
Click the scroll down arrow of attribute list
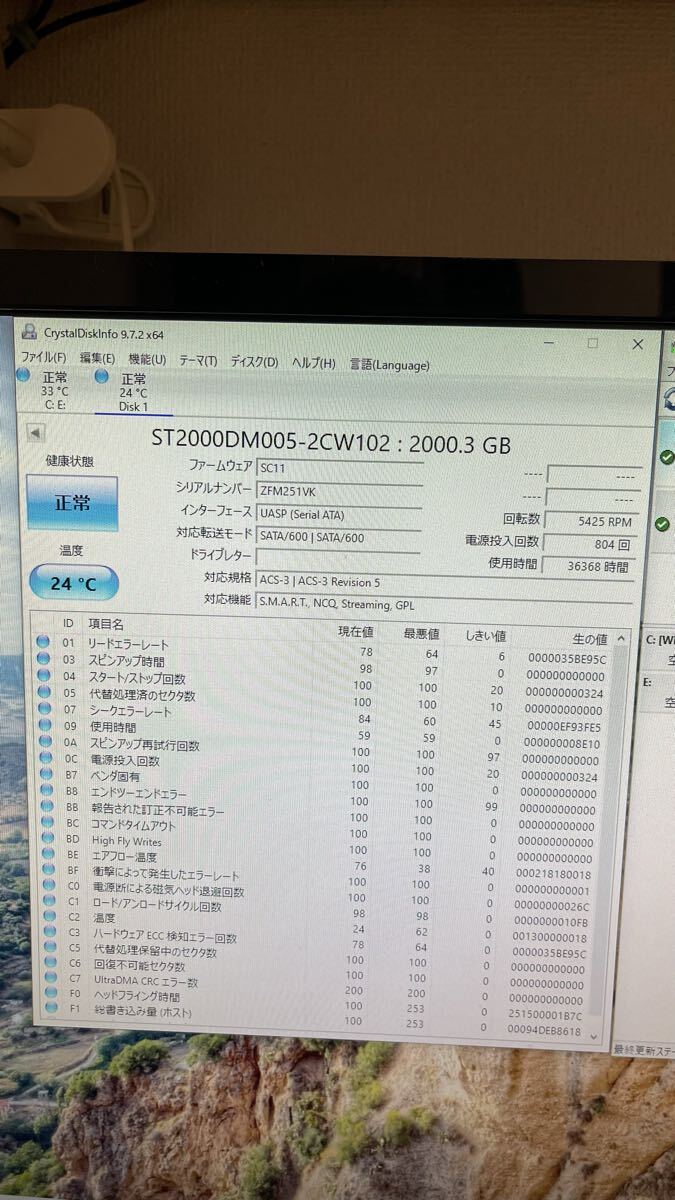[593, 1036]
